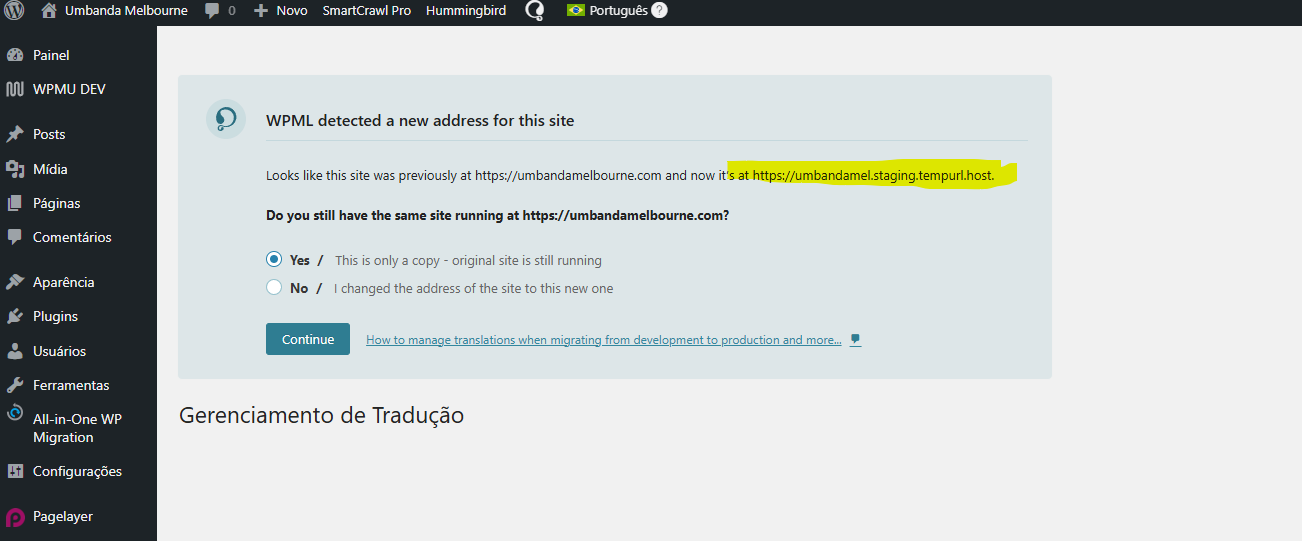
Task: Click the Comentários speech bubble icon
Action: [15, 237]
